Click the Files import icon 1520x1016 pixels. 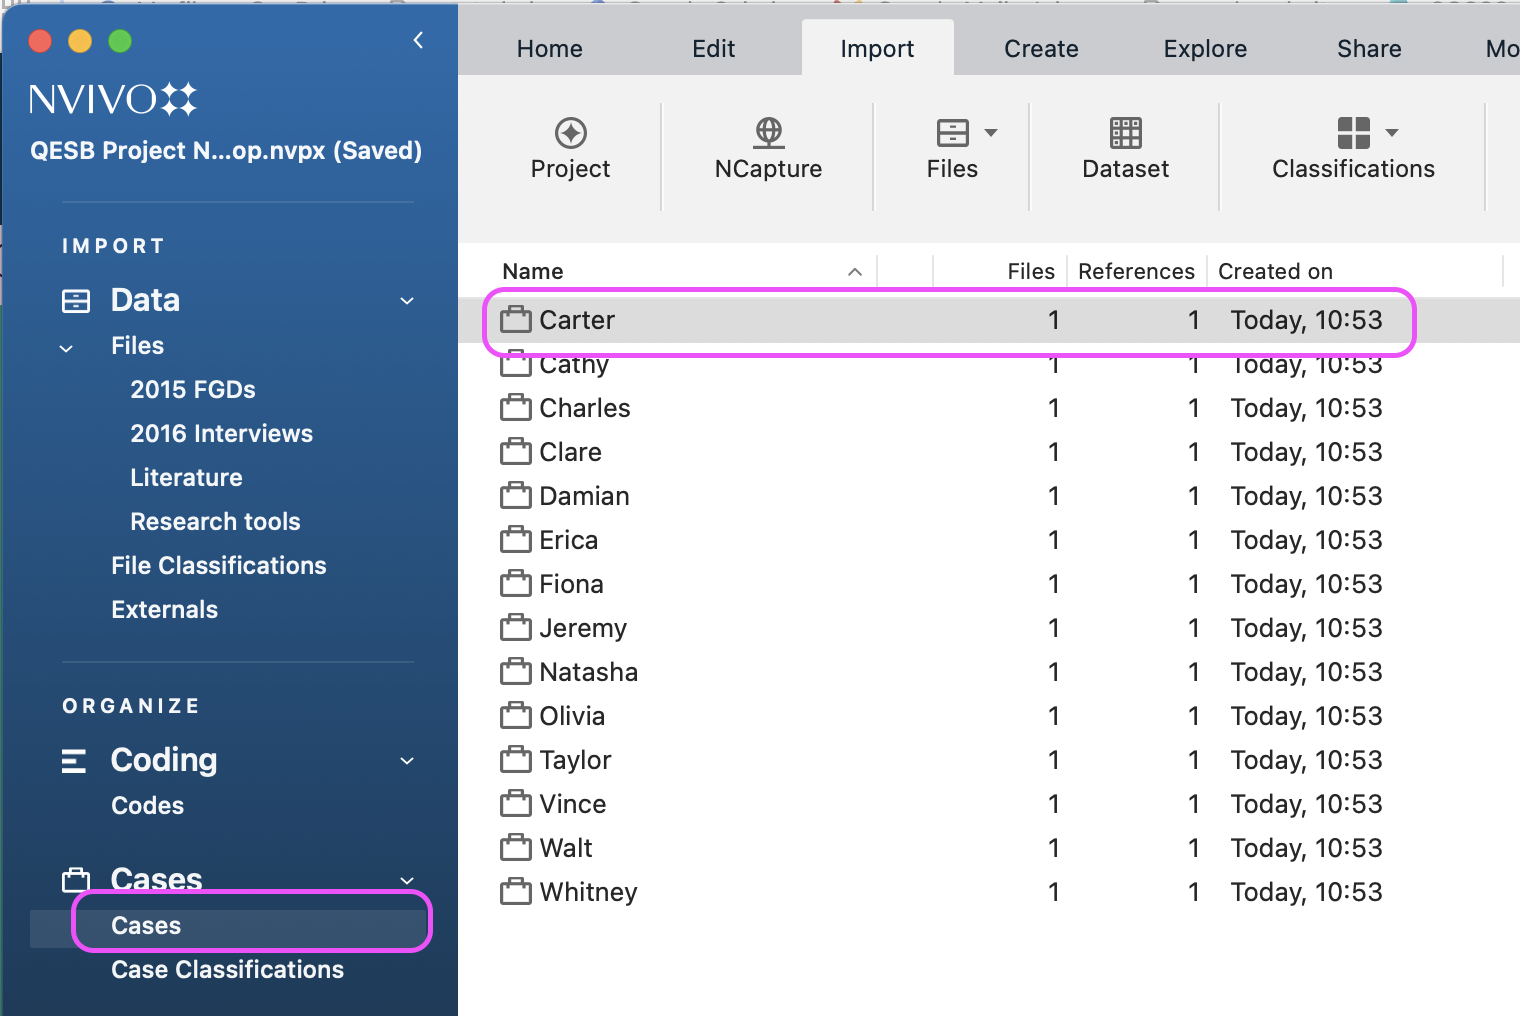click(x=952, y=133)
